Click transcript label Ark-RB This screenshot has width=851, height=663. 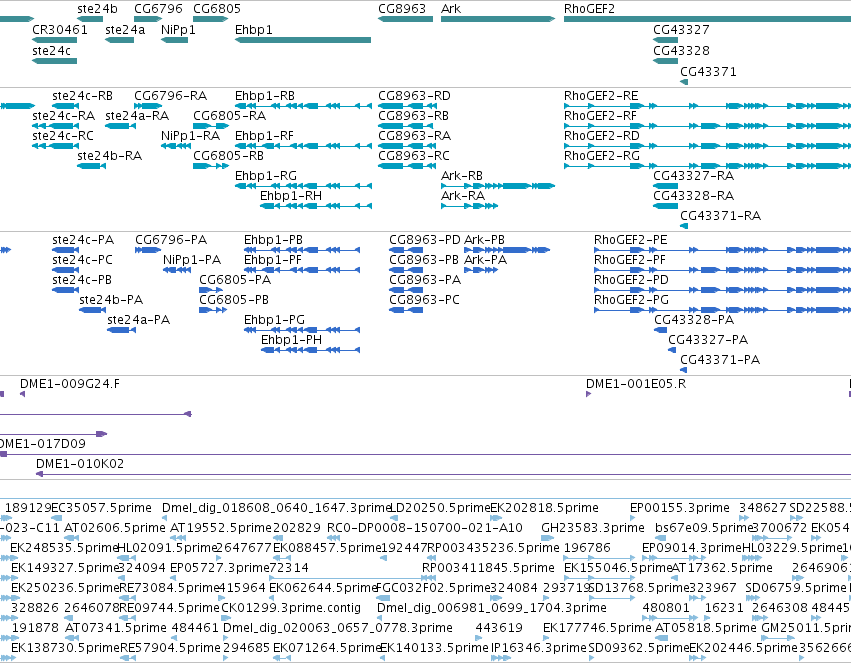[462, 176]
